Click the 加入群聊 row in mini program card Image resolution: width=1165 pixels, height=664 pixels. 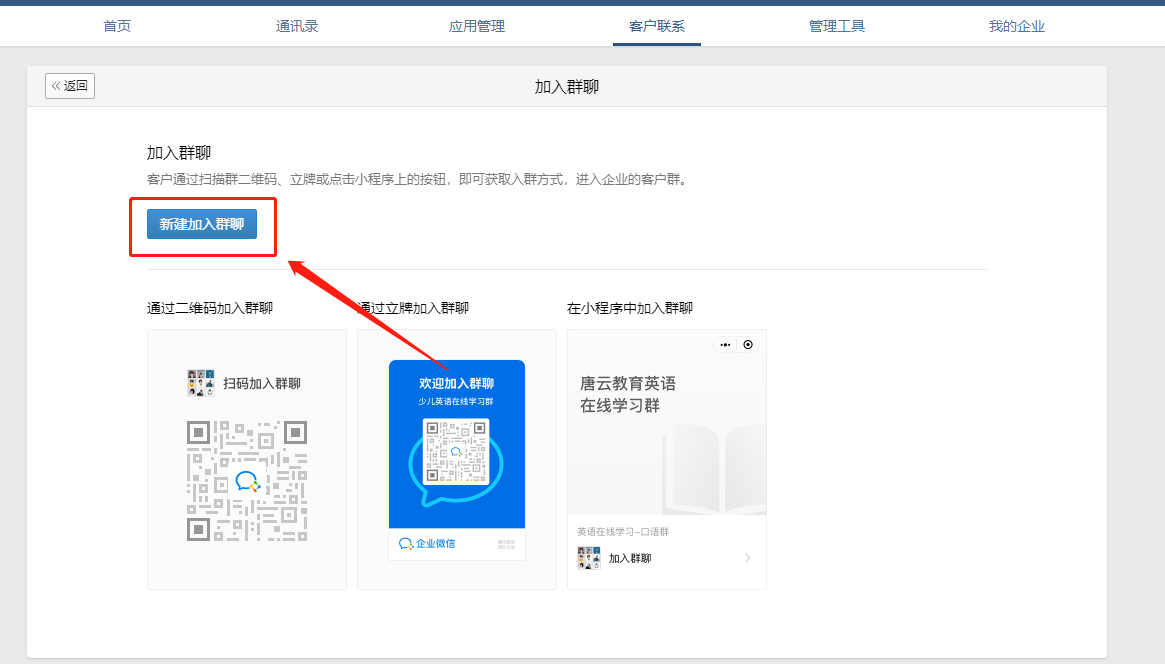click(x=666, y=558)
